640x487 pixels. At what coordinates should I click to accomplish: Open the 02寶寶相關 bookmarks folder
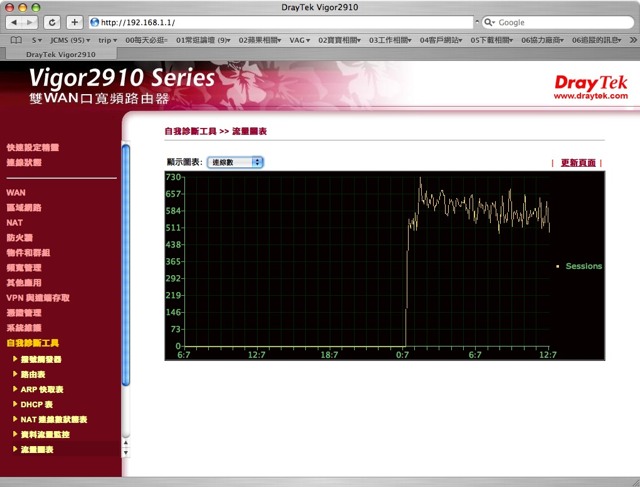[339, 40]
